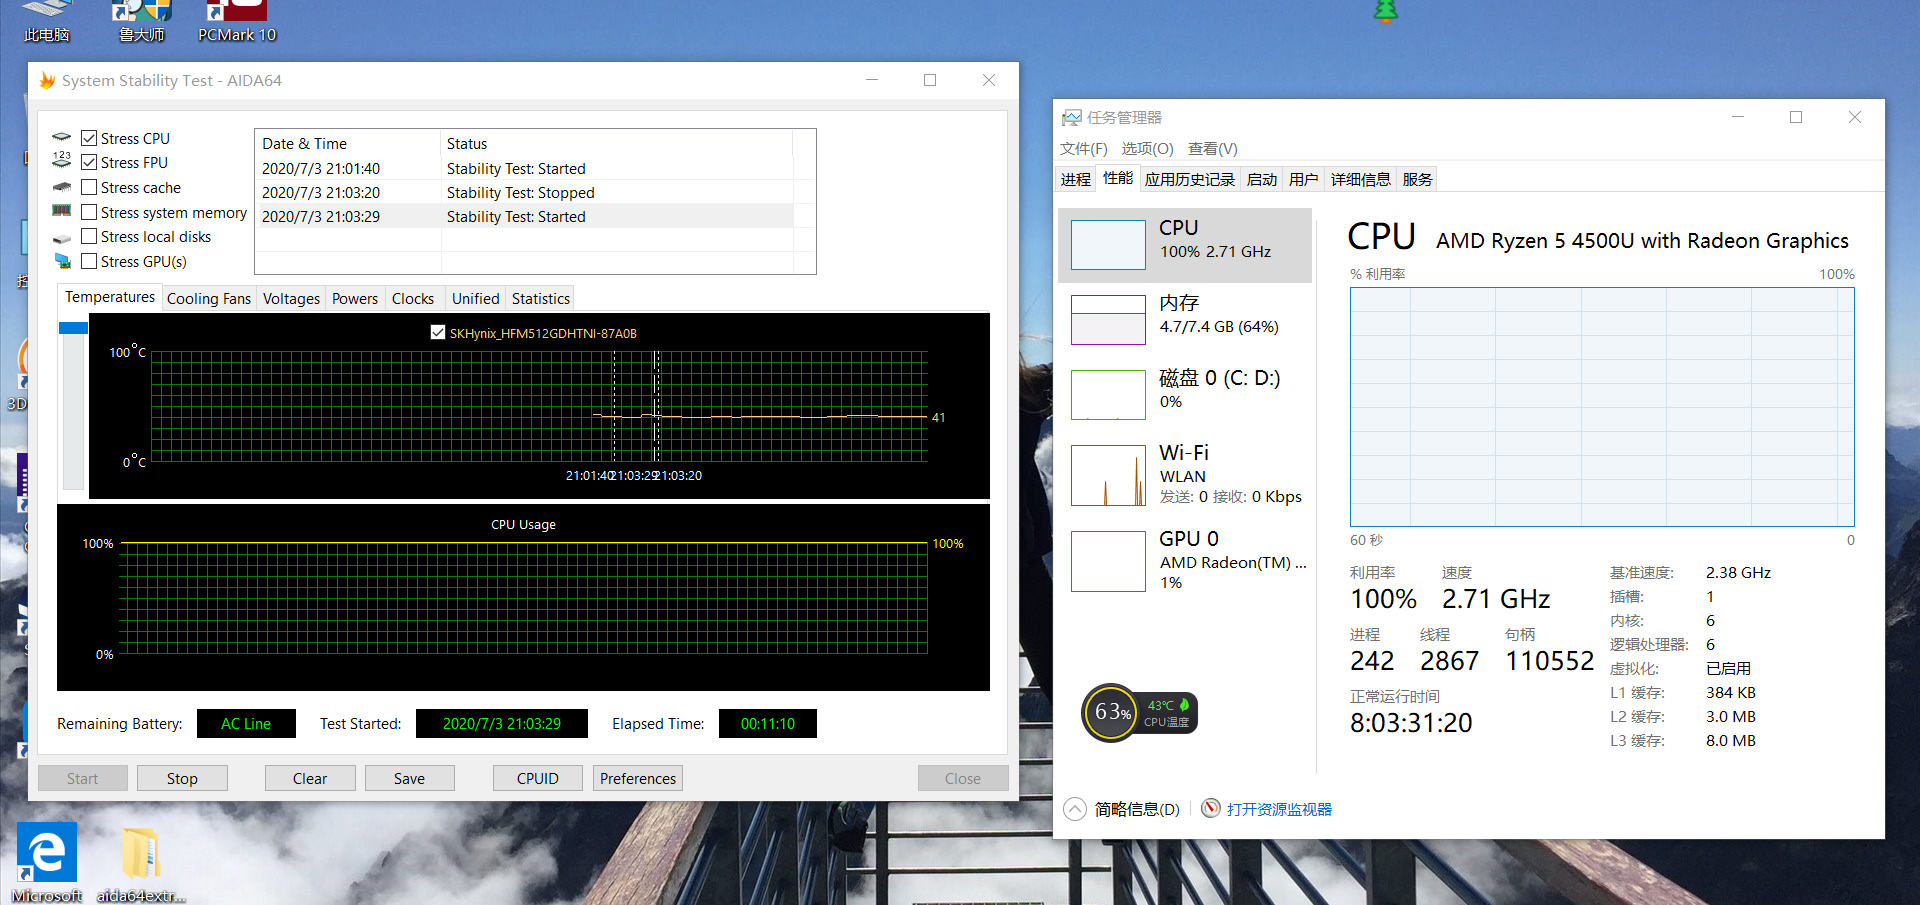Switch to the 应用历史记录 tab

(1190, 179)
